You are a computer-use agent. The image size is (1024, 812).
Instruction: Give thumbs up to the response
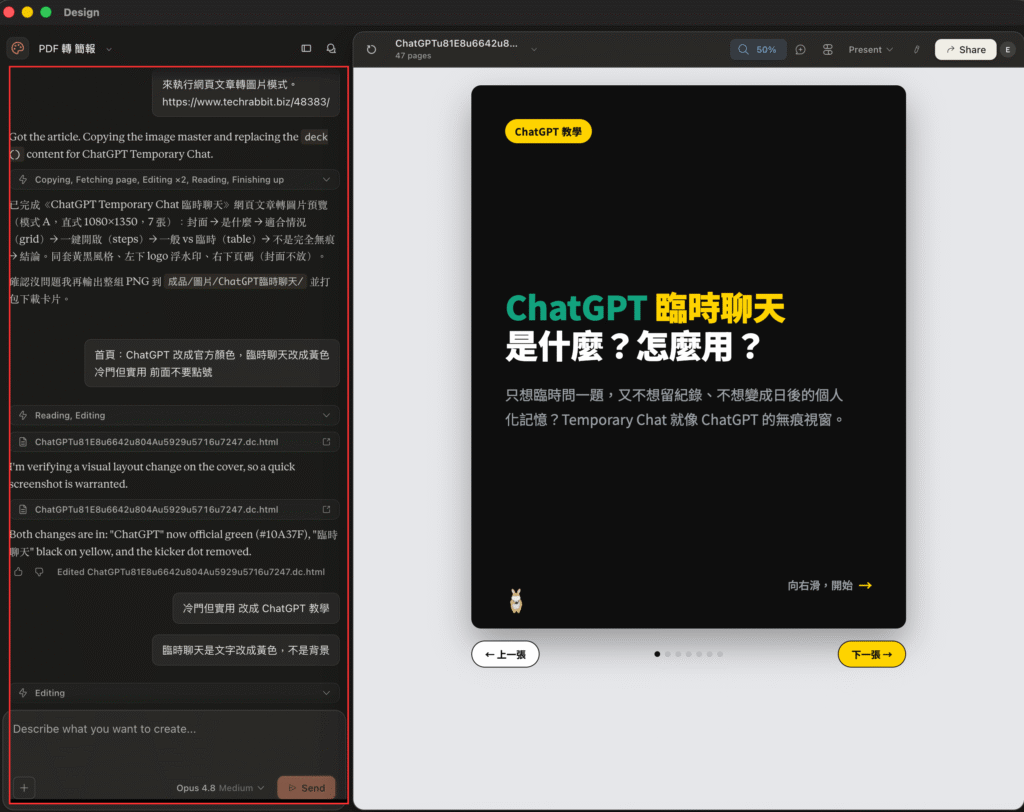(18, 572)
